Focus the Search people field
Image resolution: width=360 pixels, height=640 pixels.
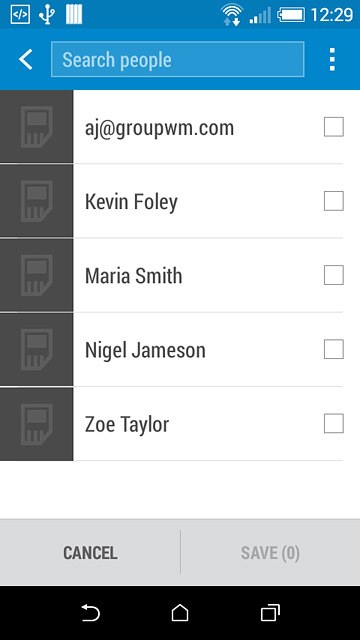click(178, 60)
